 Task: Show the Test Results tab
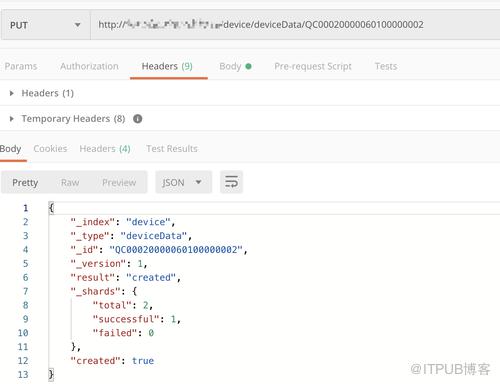point(172,149)
